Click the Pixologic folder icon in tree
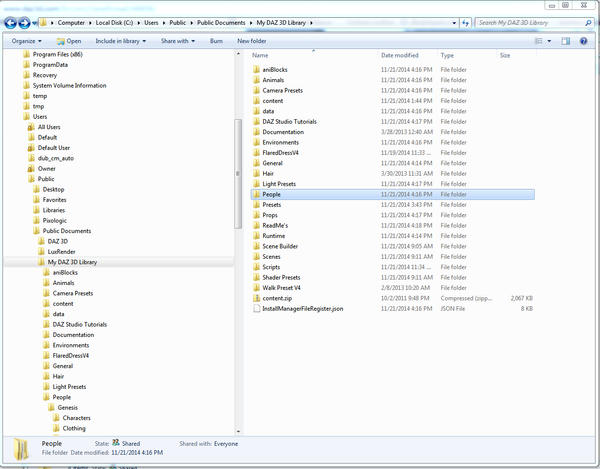Viewport: 600px width, 469px height. pyautogui.click(x=36, y=220)
